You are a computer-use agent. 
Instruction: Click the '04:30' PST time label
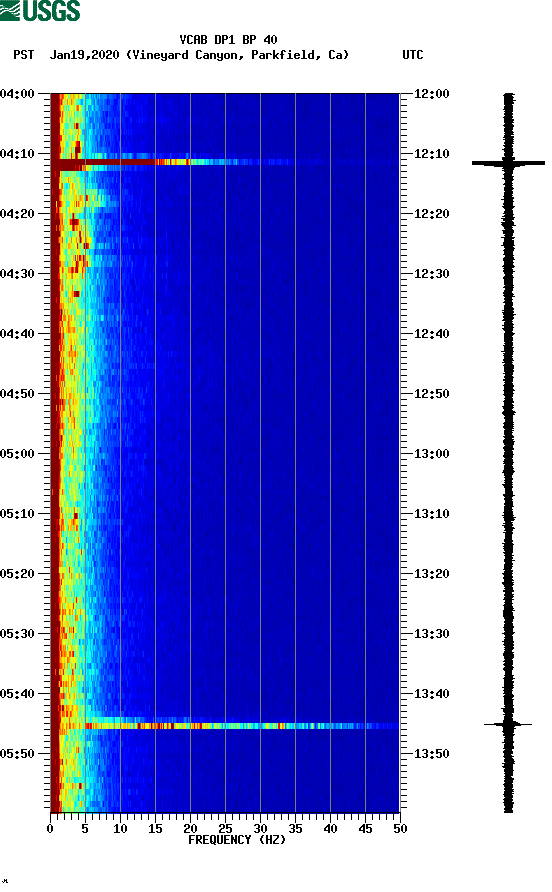click(17, 274)
